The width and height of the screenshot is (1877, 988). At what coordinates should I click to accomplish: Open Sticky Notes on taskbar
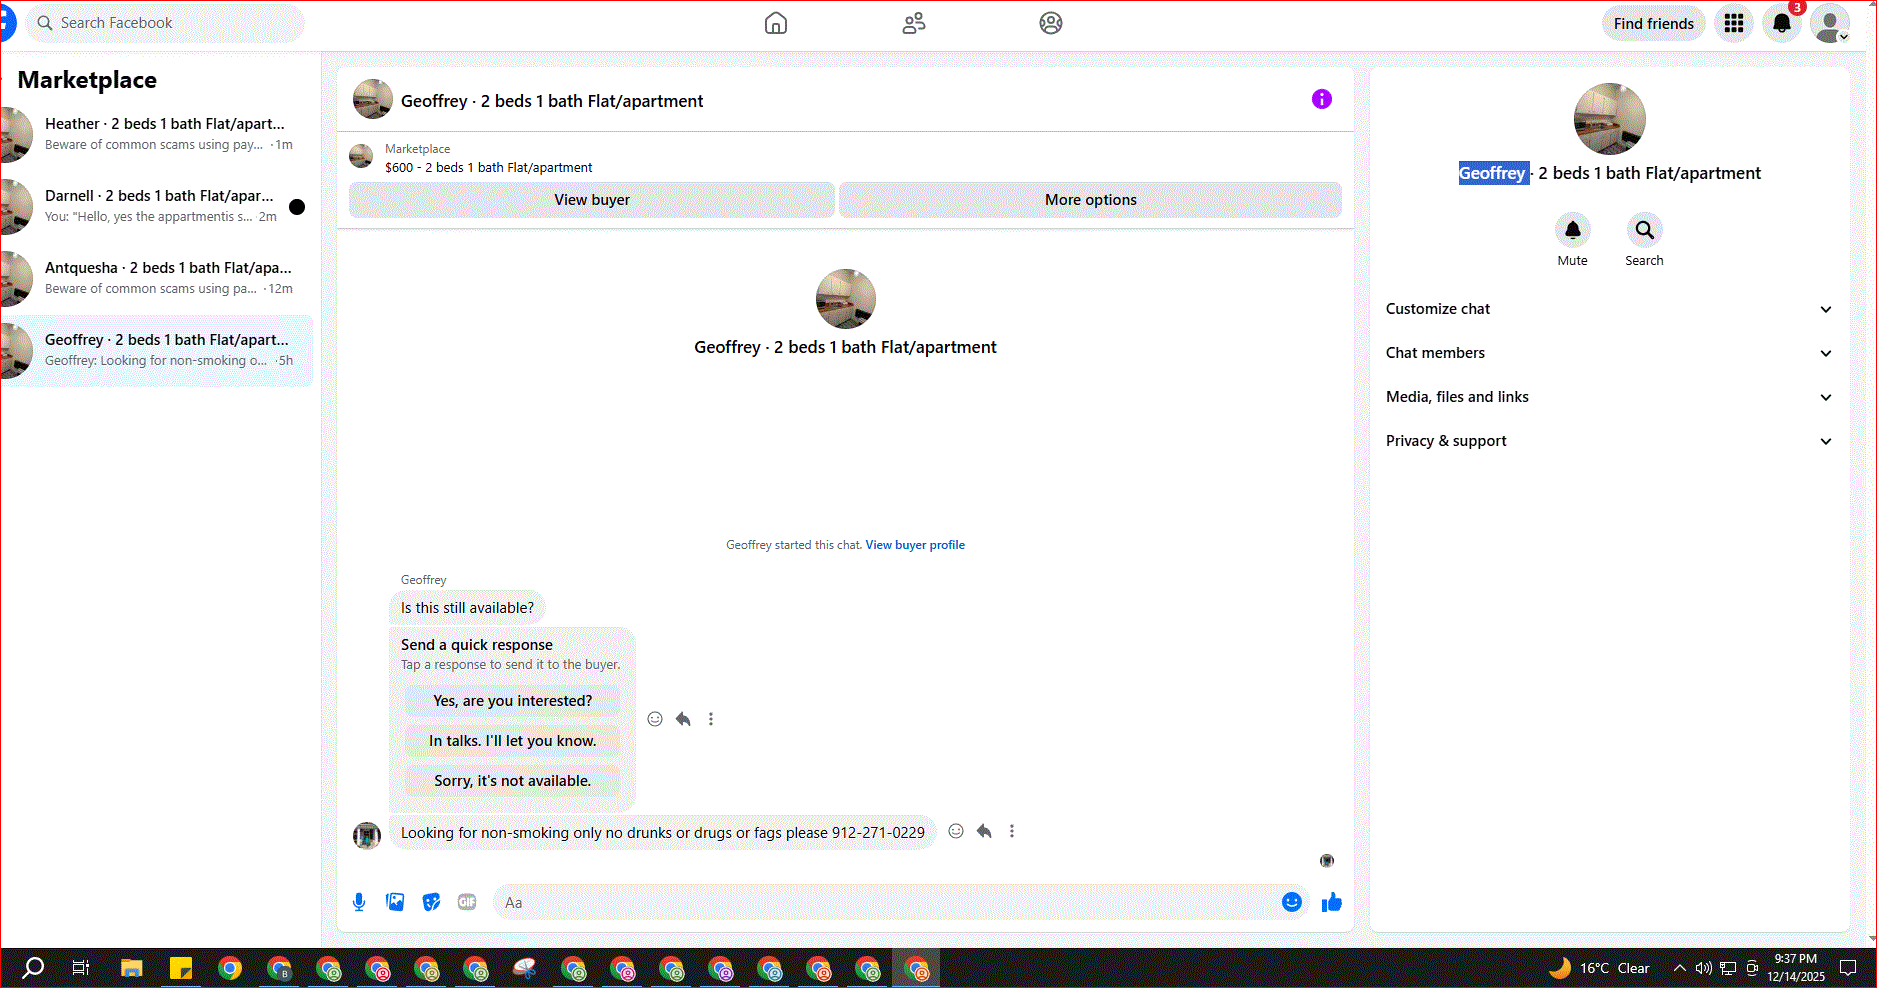(x=181, y=967)
